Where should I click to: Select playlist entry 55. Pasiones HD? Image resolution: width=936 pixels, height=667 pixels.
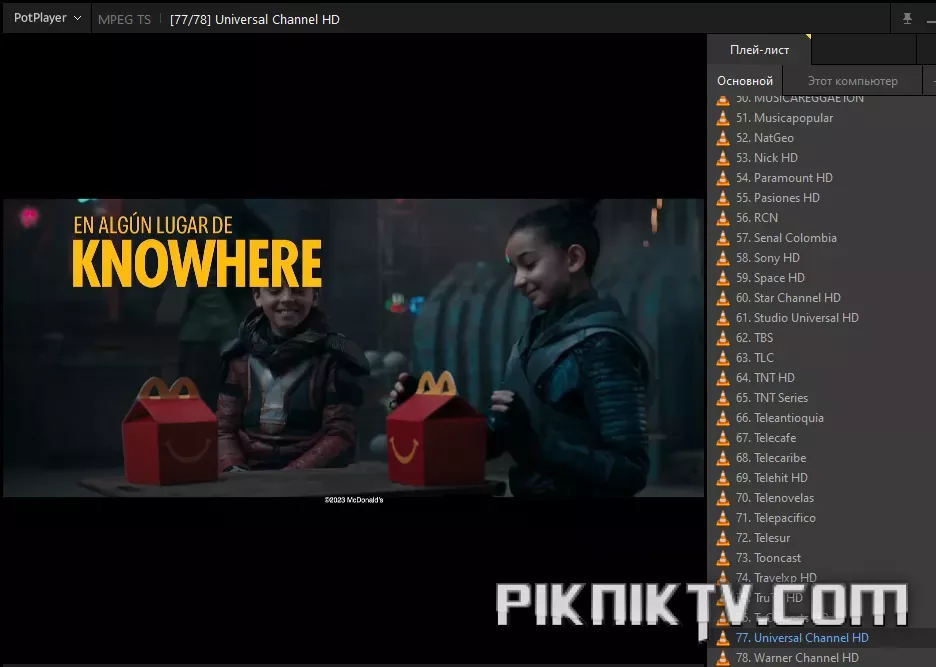[x=821, y=198]
